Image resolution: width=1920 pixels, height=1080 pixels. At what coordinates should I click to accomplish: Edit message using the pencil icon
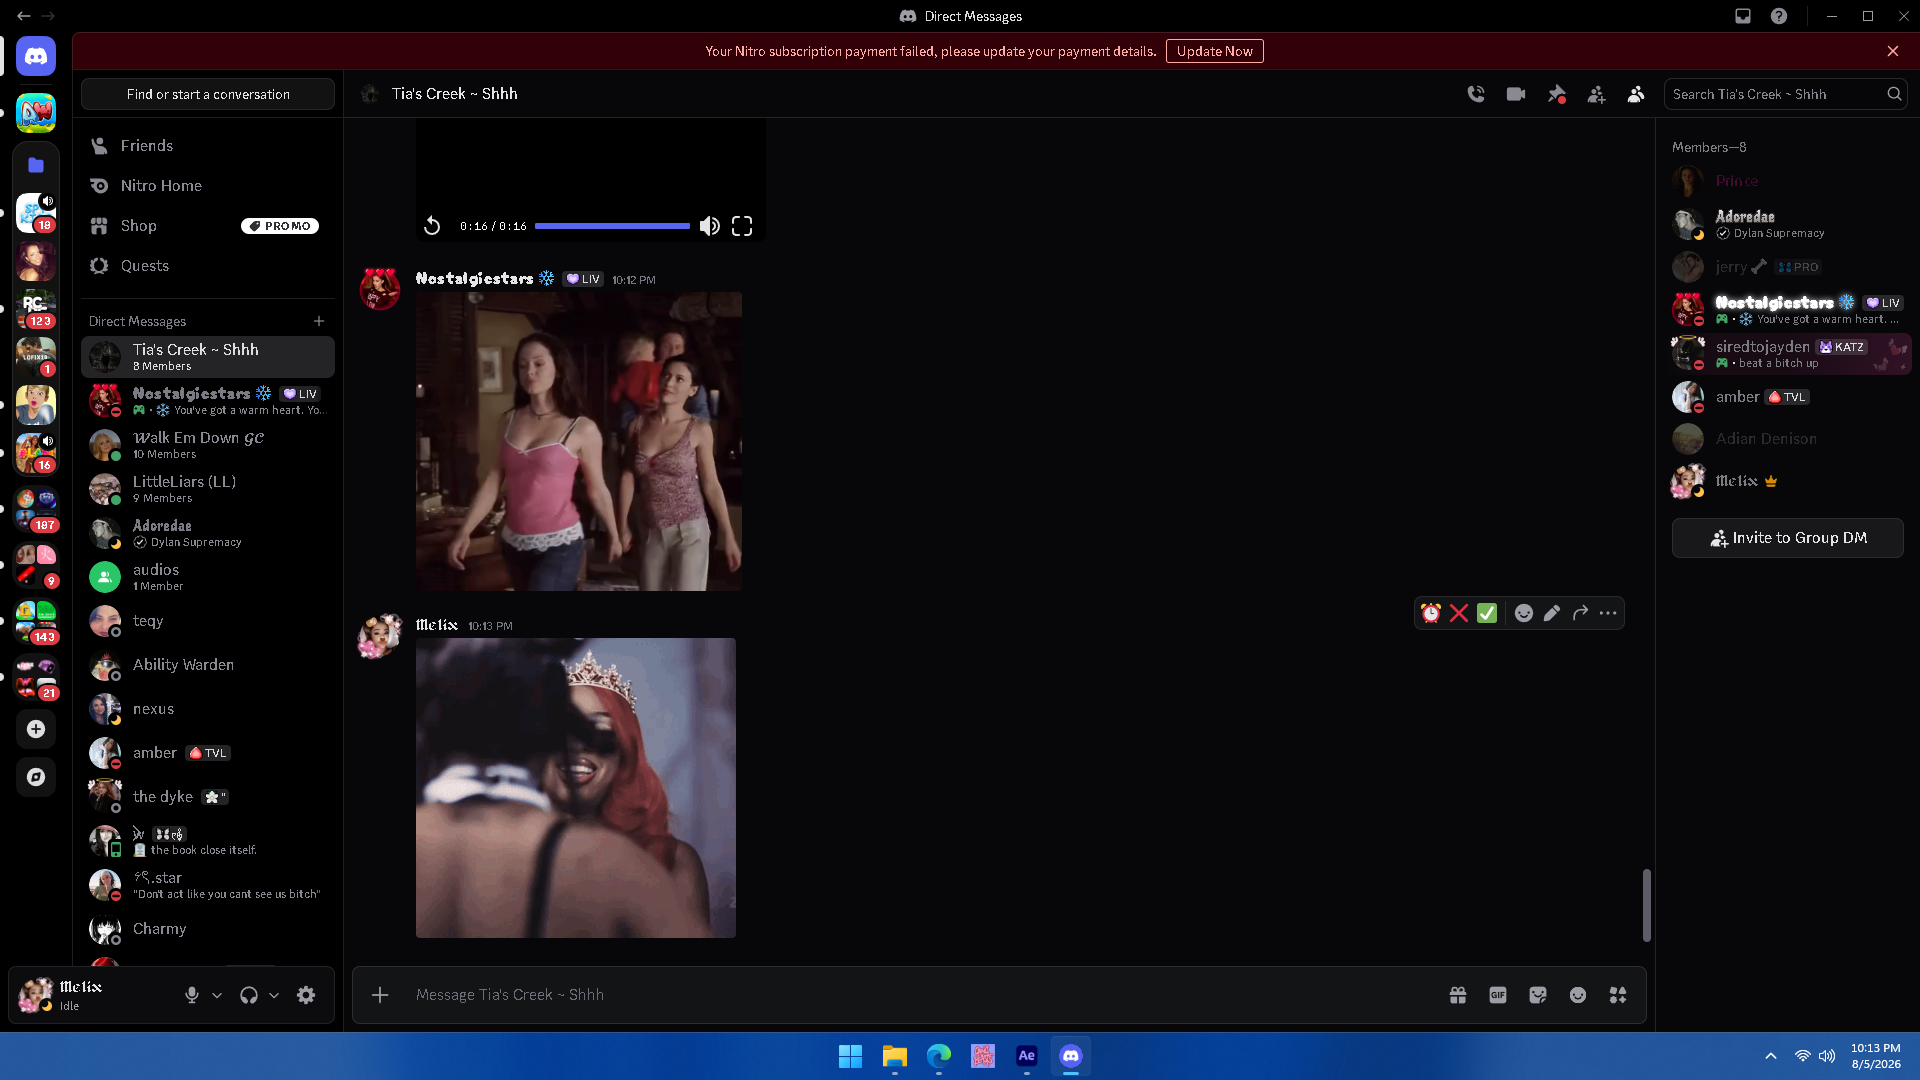(x=1552, y=613)
